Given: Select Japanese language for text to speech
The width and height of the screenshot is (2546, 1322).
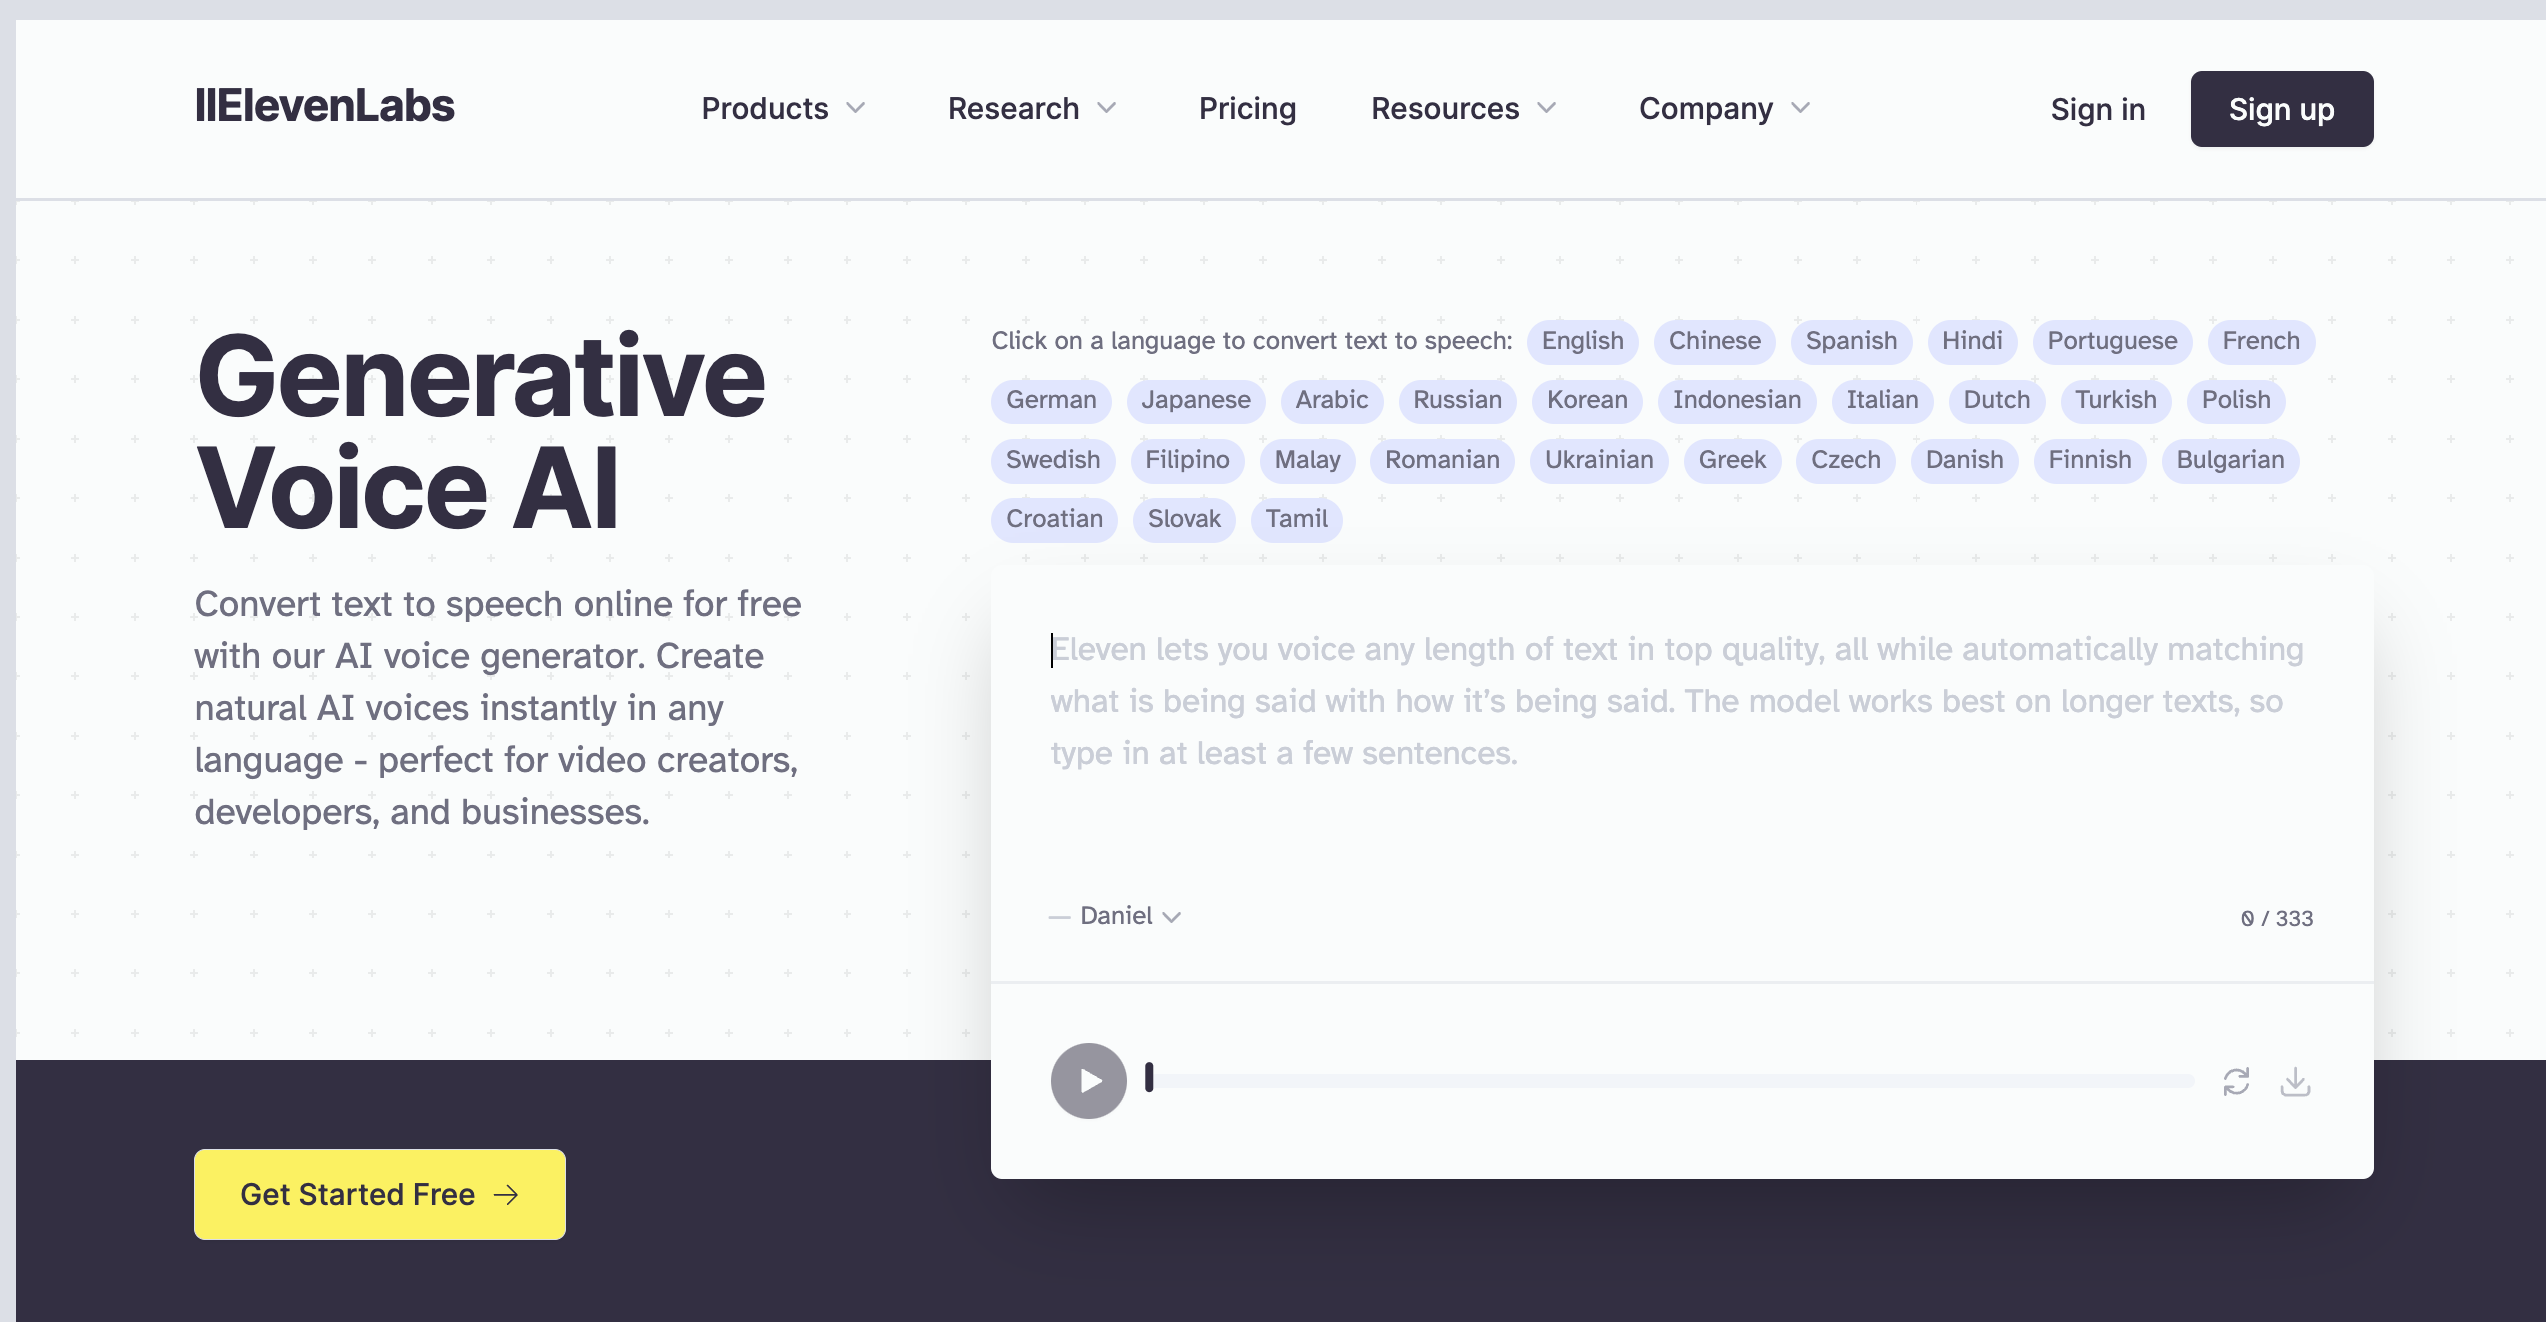Looking at the screenshot, I should tap(1196, 399).
